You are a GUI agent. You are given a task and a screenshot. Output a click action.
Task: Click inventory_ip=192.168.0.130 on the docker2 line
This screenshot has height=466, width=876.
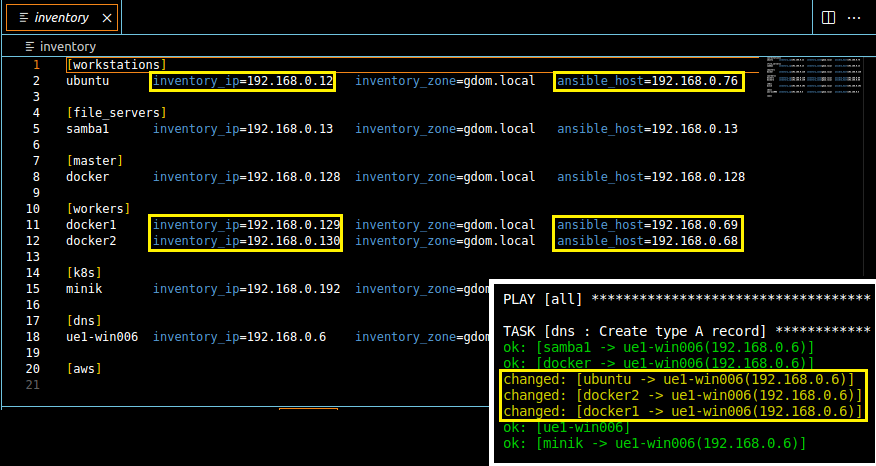click(x=246, y=241)
